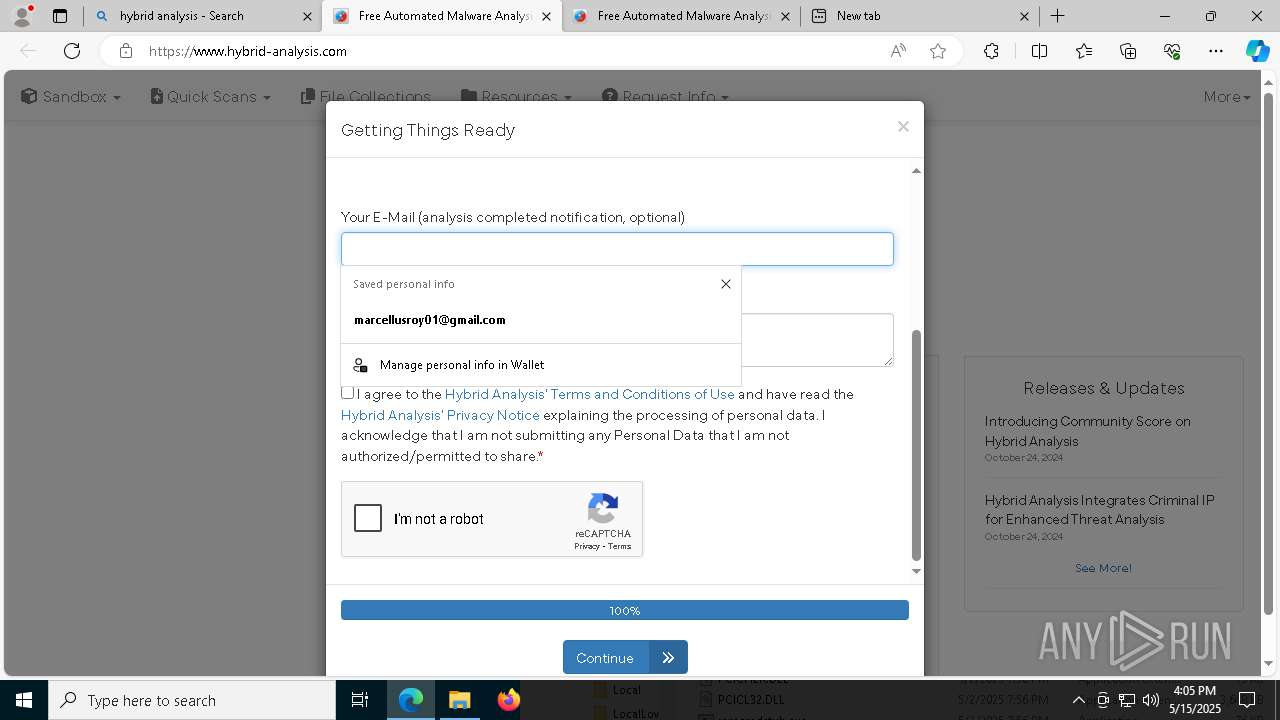Show hidden system tray icons

1078,700
